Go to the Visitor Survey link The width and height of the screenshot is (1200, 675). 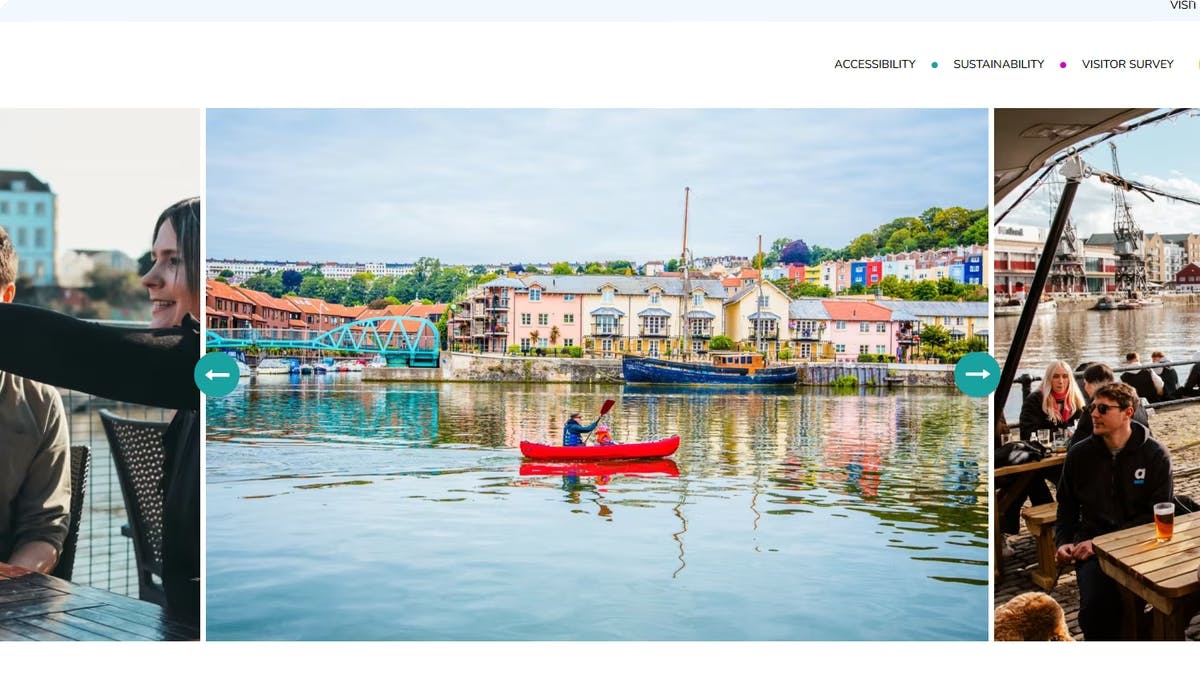coord(1128,64)
